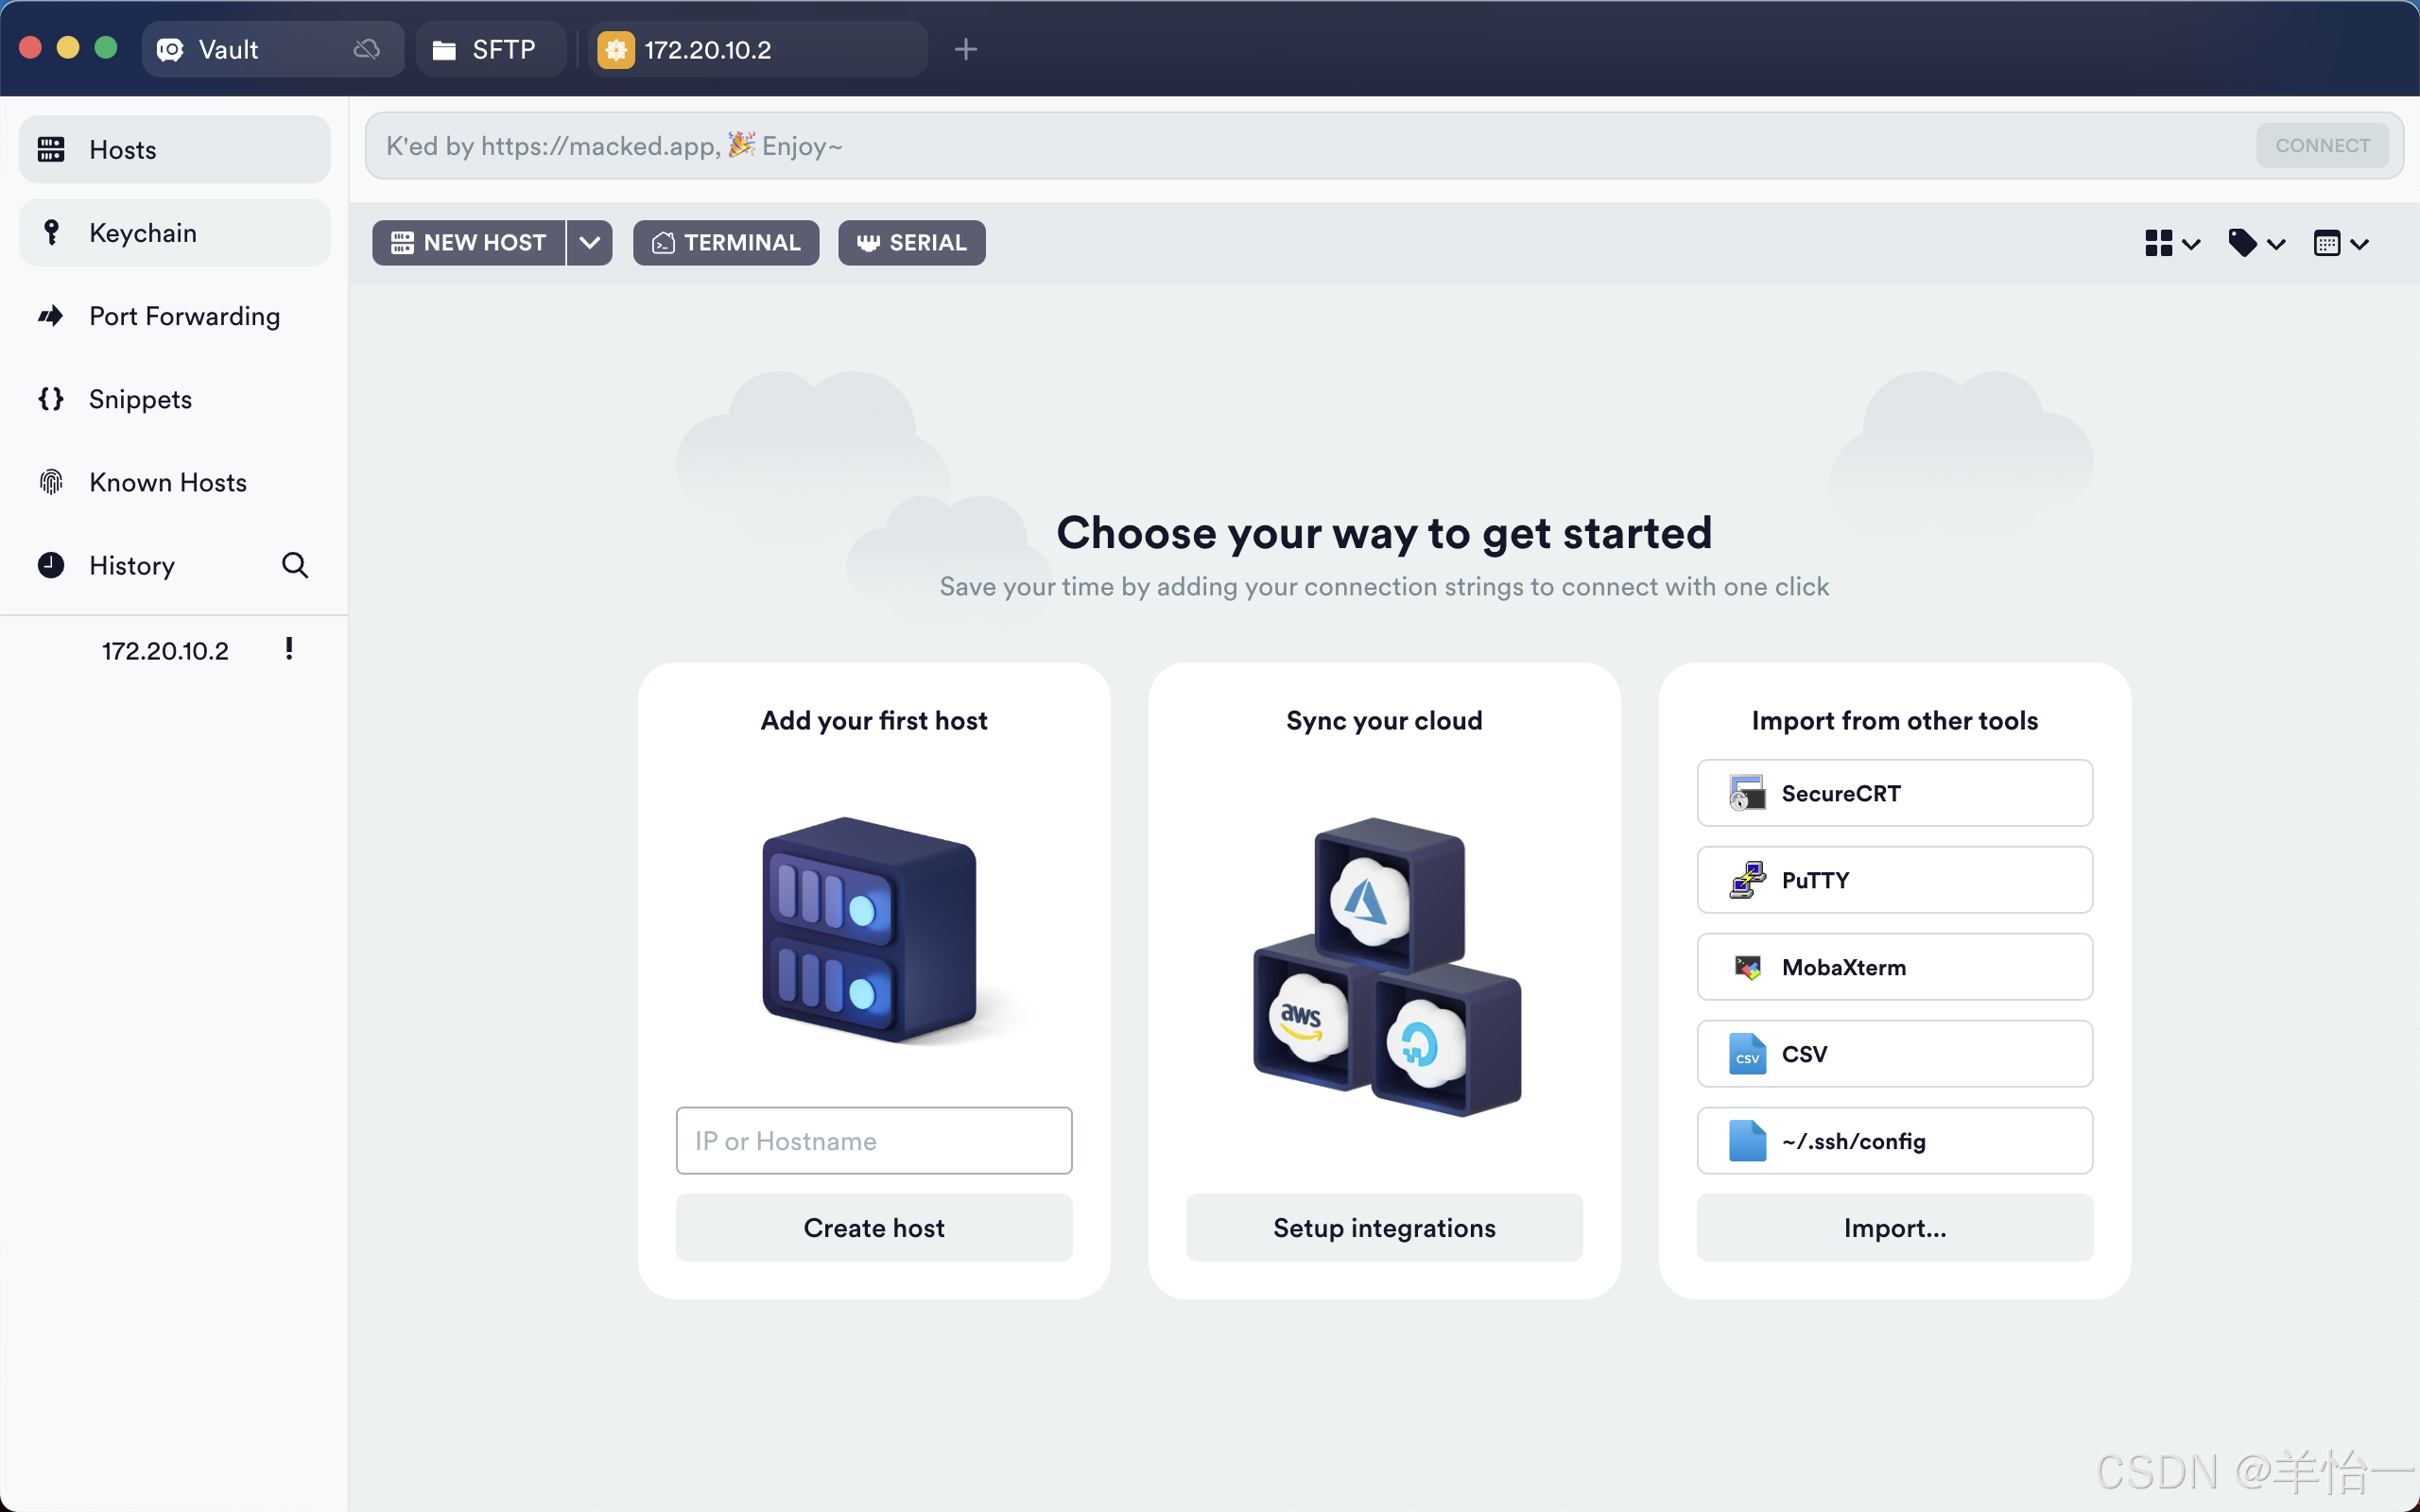Click the Setup integrations button
2420x1512 pixels.
tap(1383, 1227)
